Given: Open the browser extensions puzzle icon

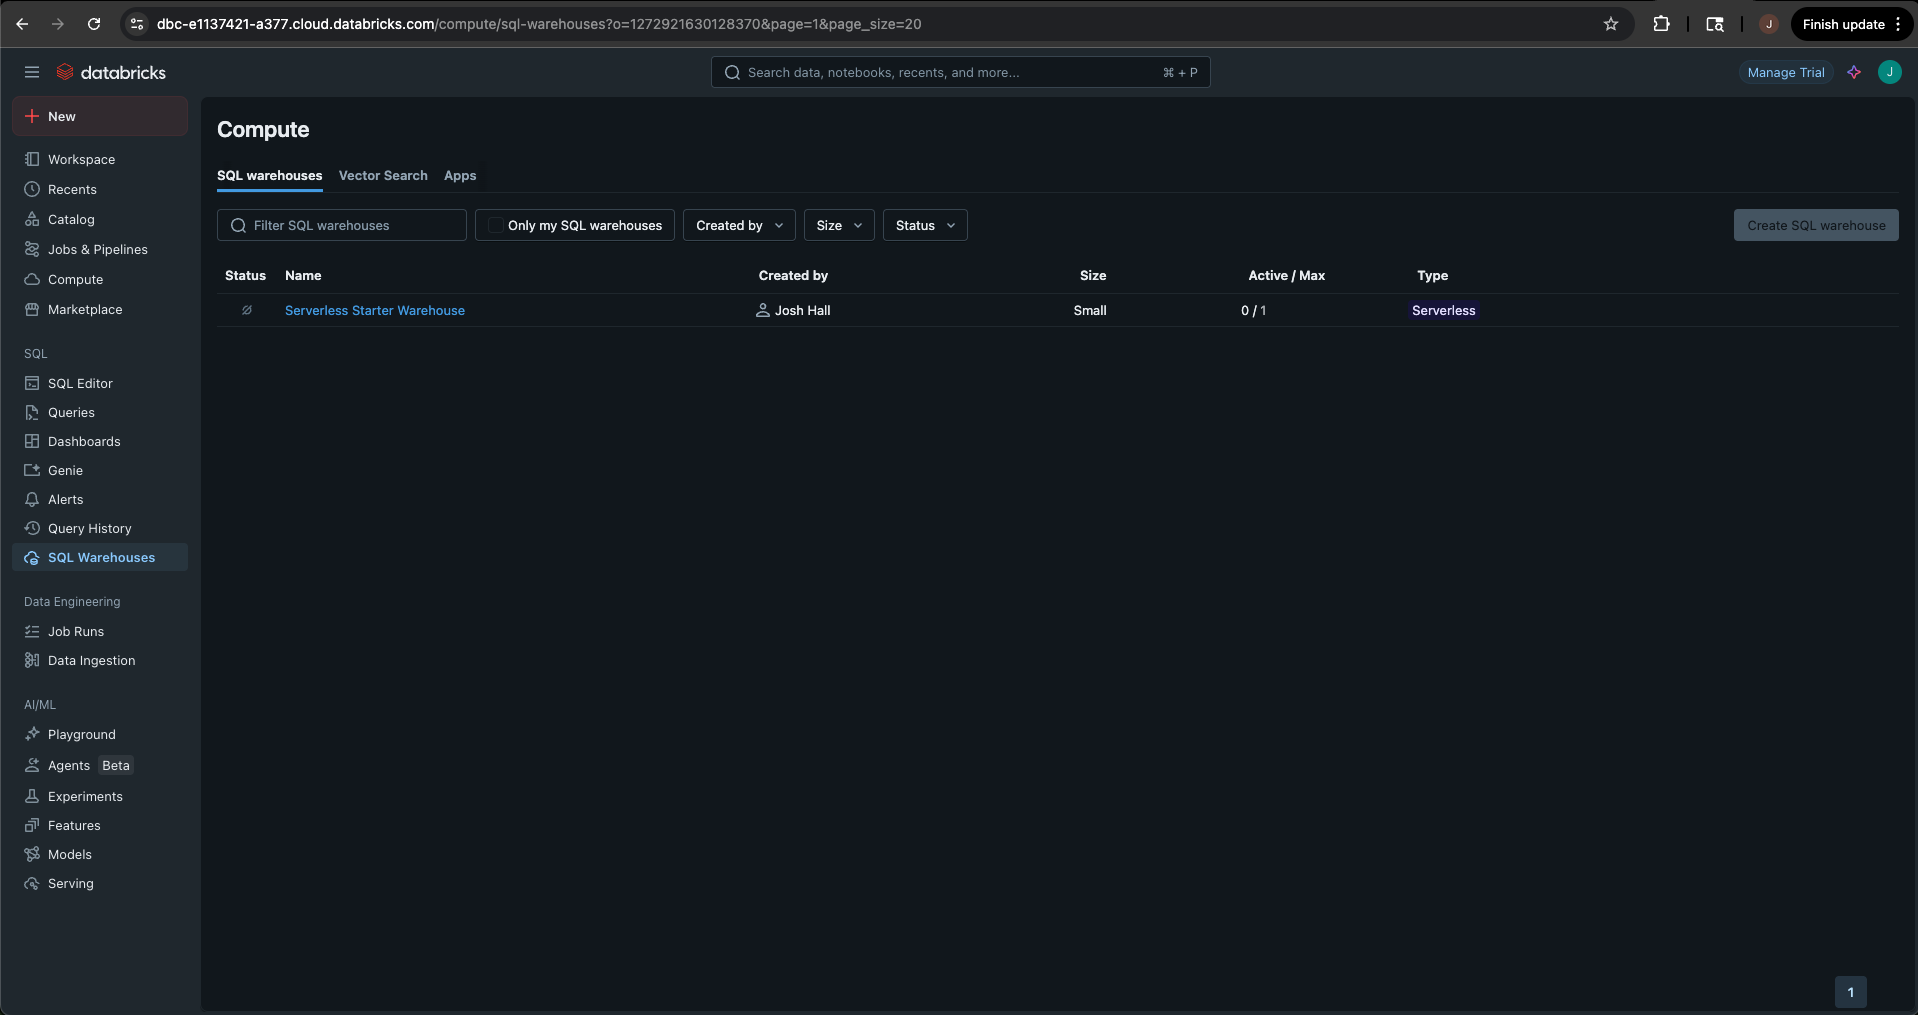Looking at the screenshot, I should pos(1661,24).
